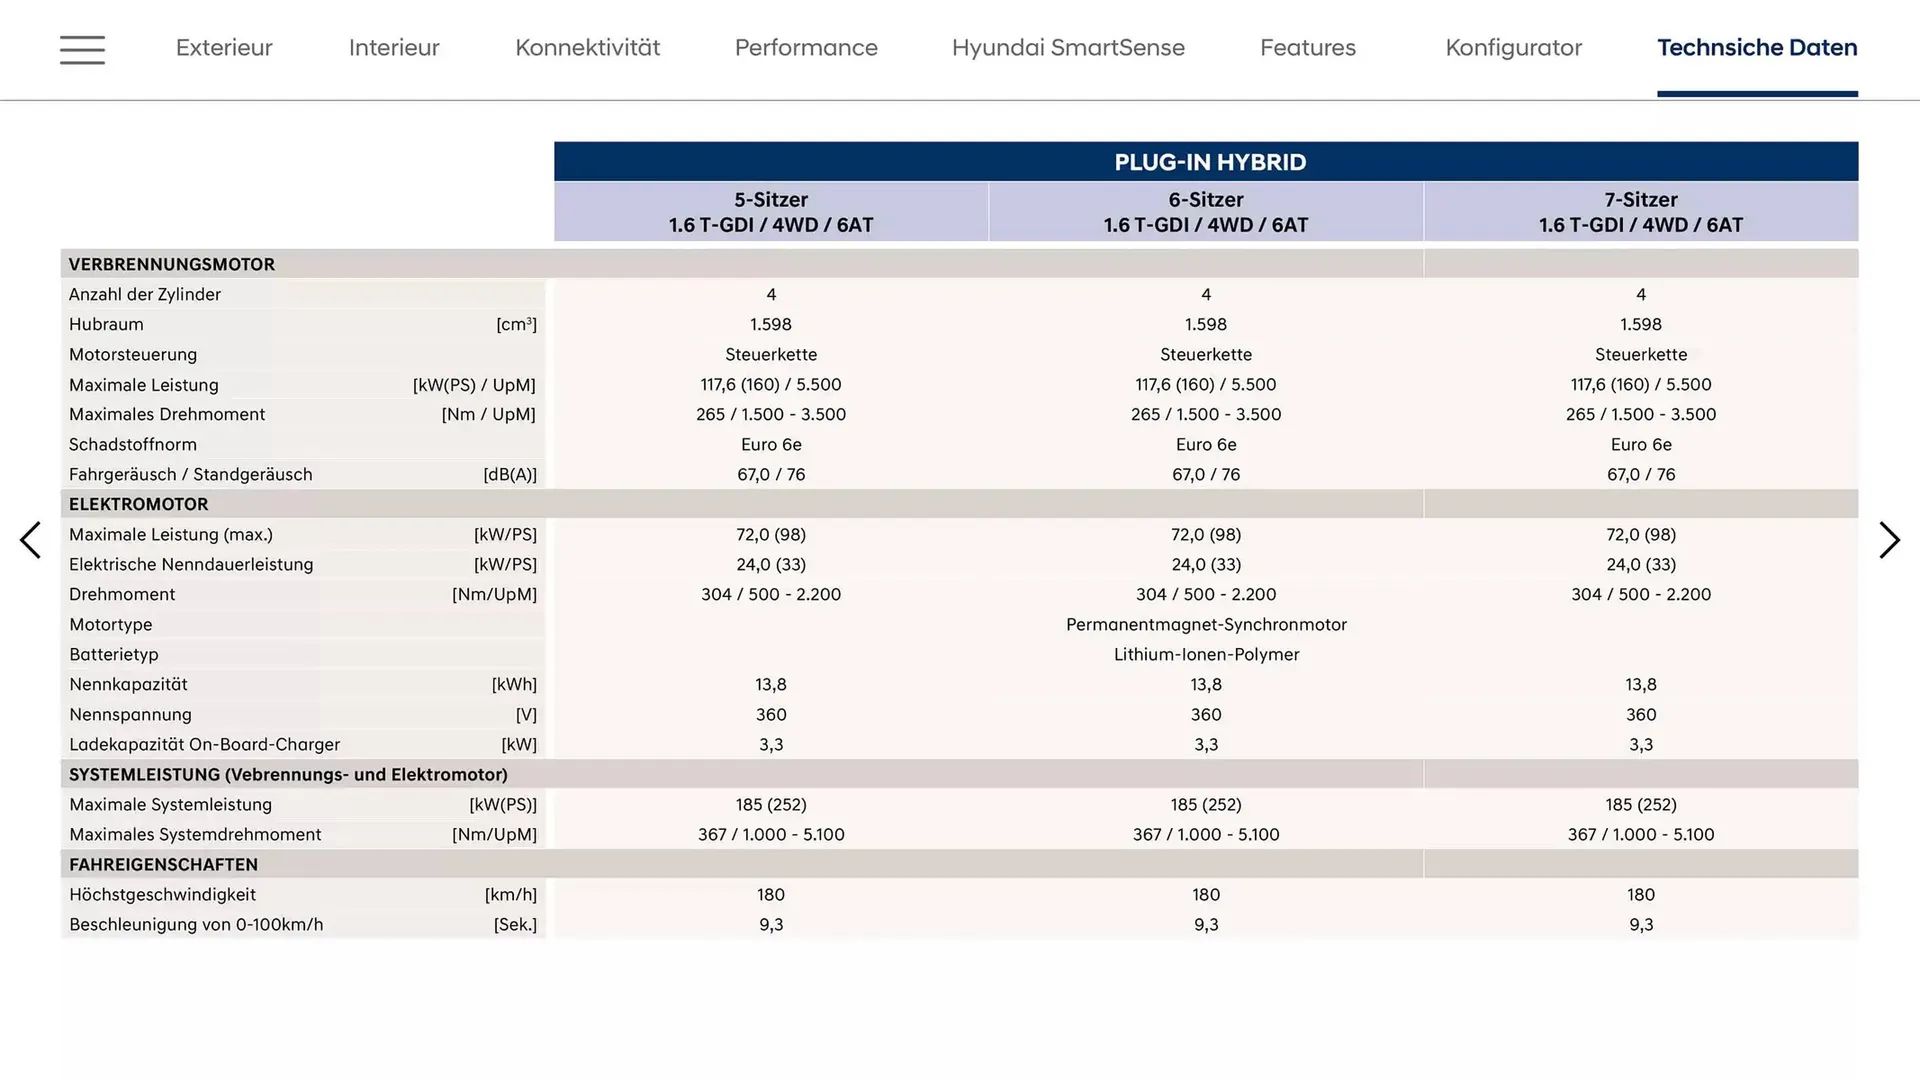The image size is (1920, 1080).
Task: Open the Hyundai SmartSense section
Action: point(1067,48)
